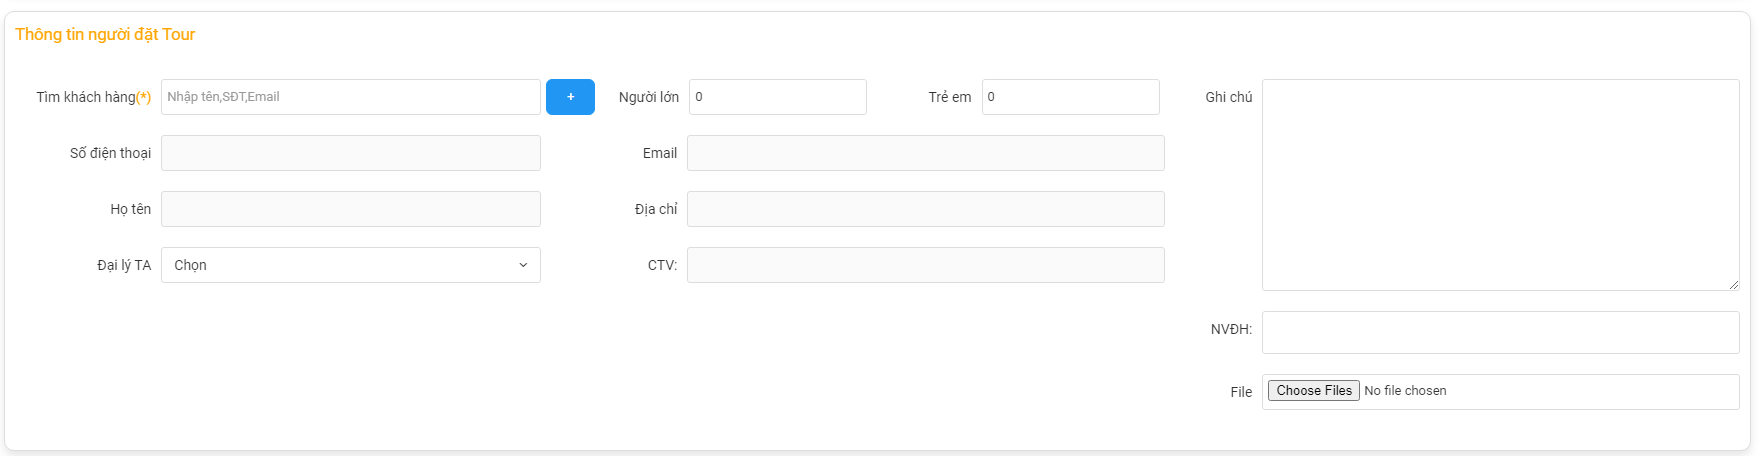Viewport: 1761px width, 456px height.
Task: Click the CTV input field
Action: pos(926,265)
